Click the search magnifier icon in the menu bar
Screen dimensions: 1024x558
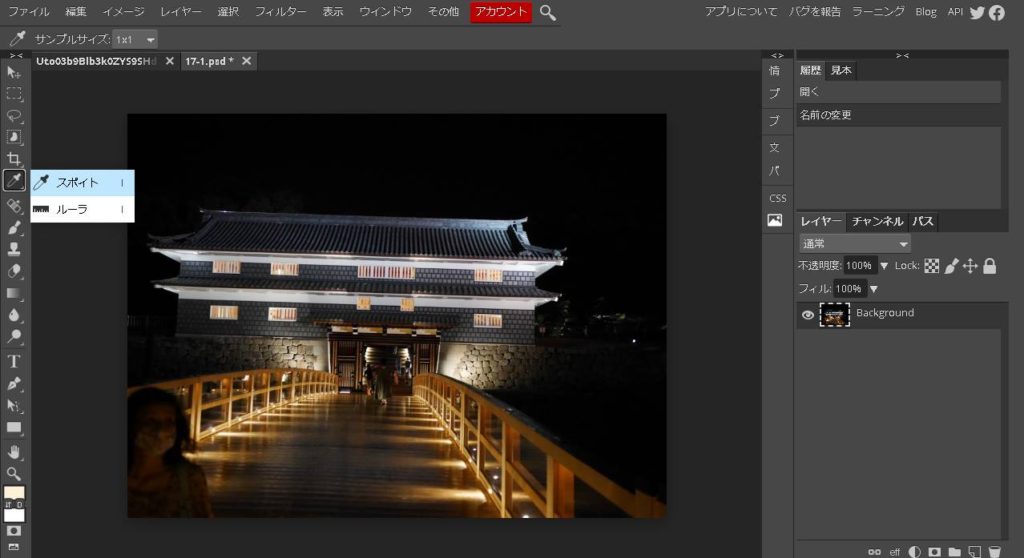coord(548,12)
